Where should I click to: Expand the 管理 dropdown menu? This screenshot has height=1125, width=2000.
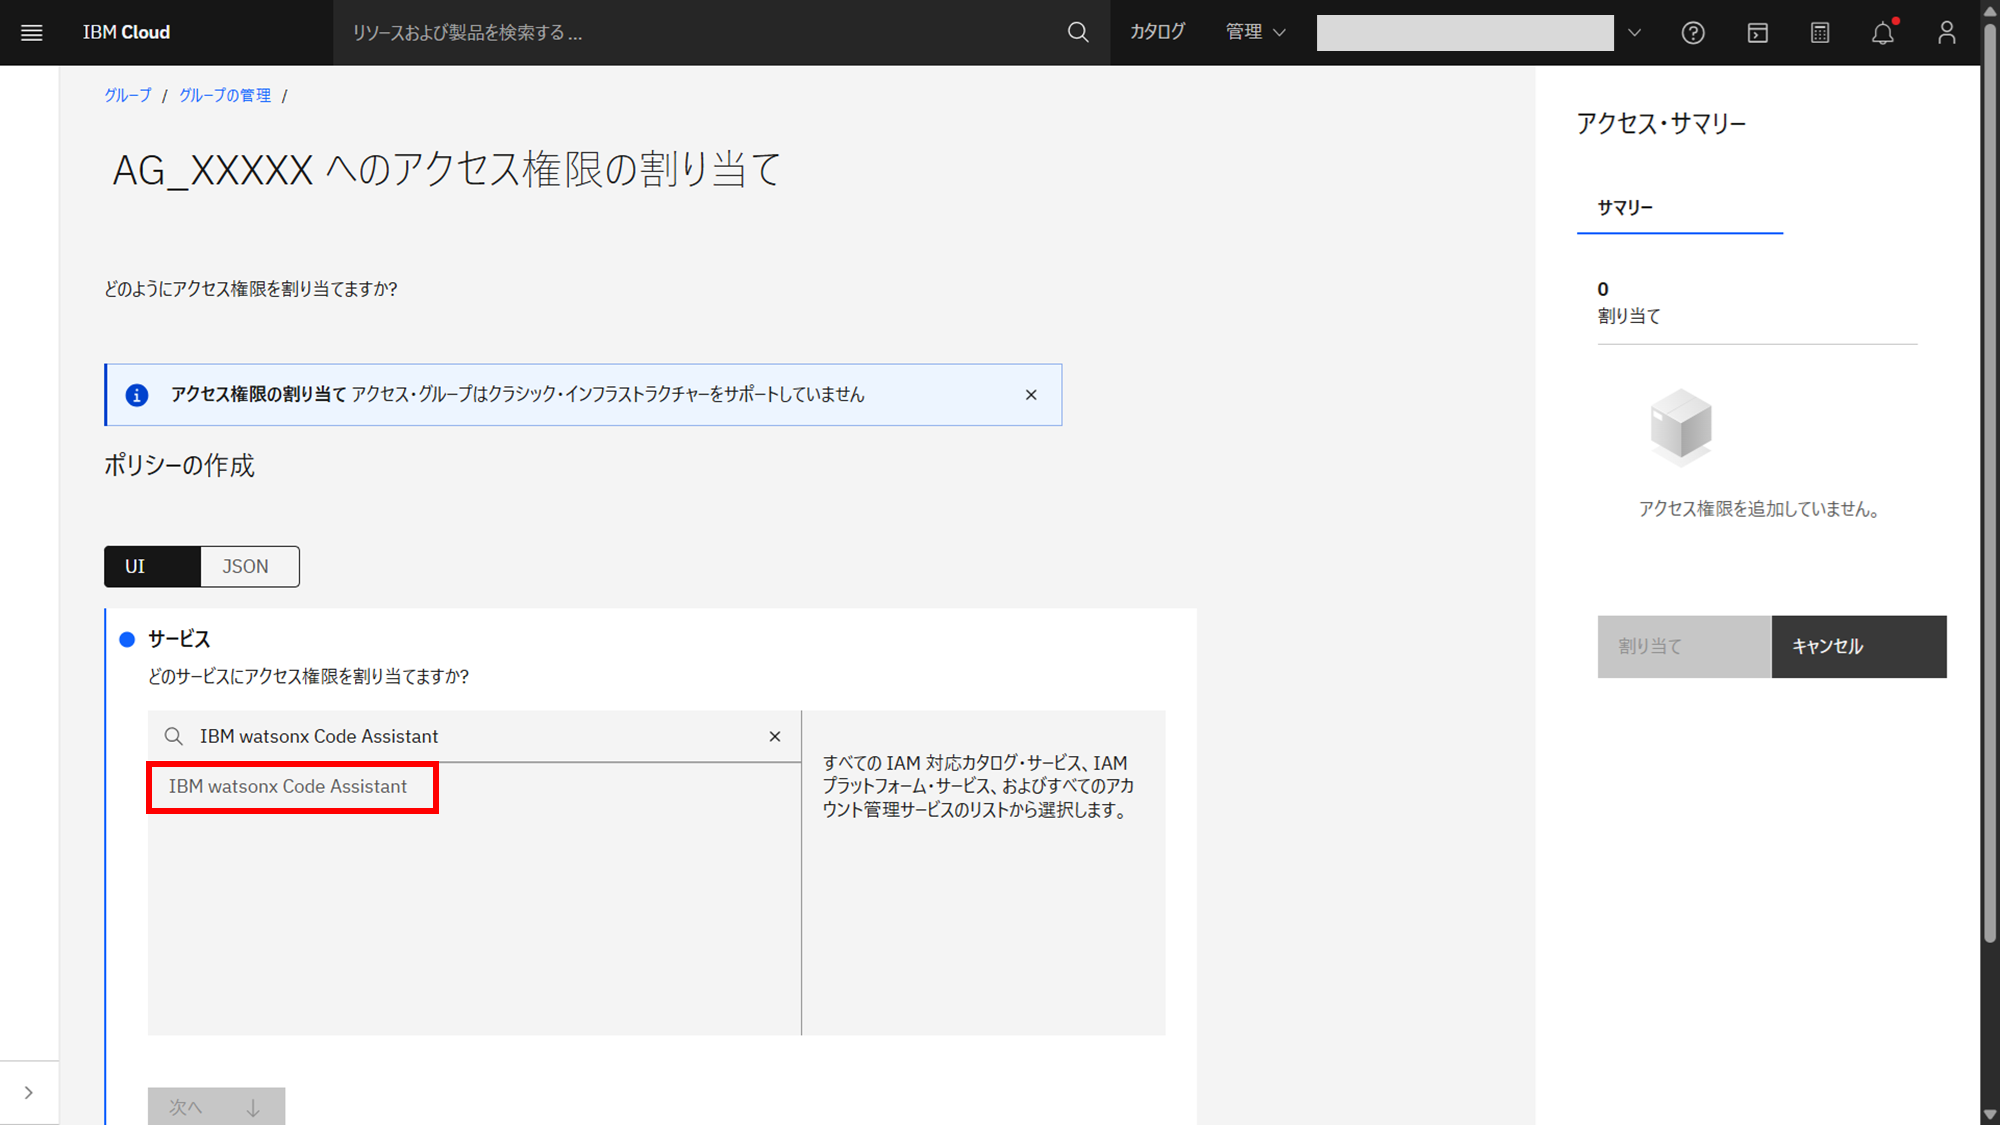[1255, 33]
